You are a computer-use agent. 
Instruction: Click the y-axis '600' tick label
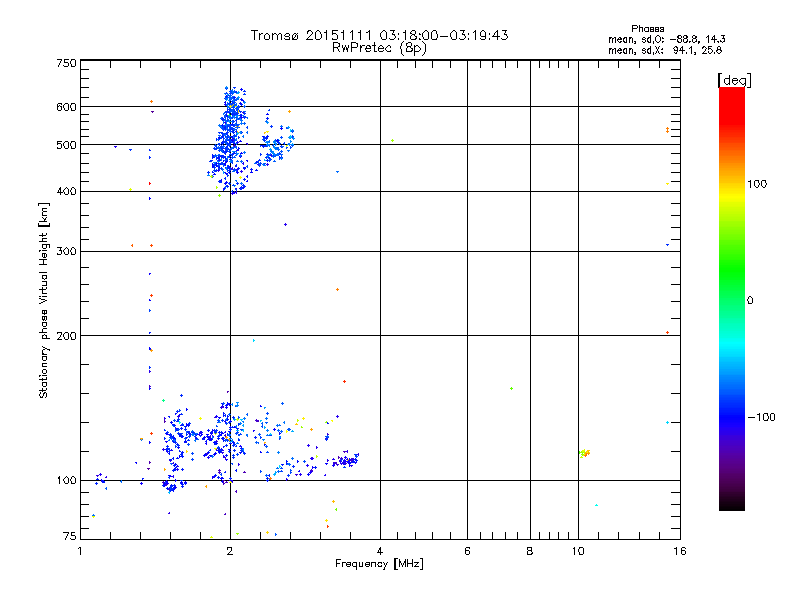pos(67,107)
